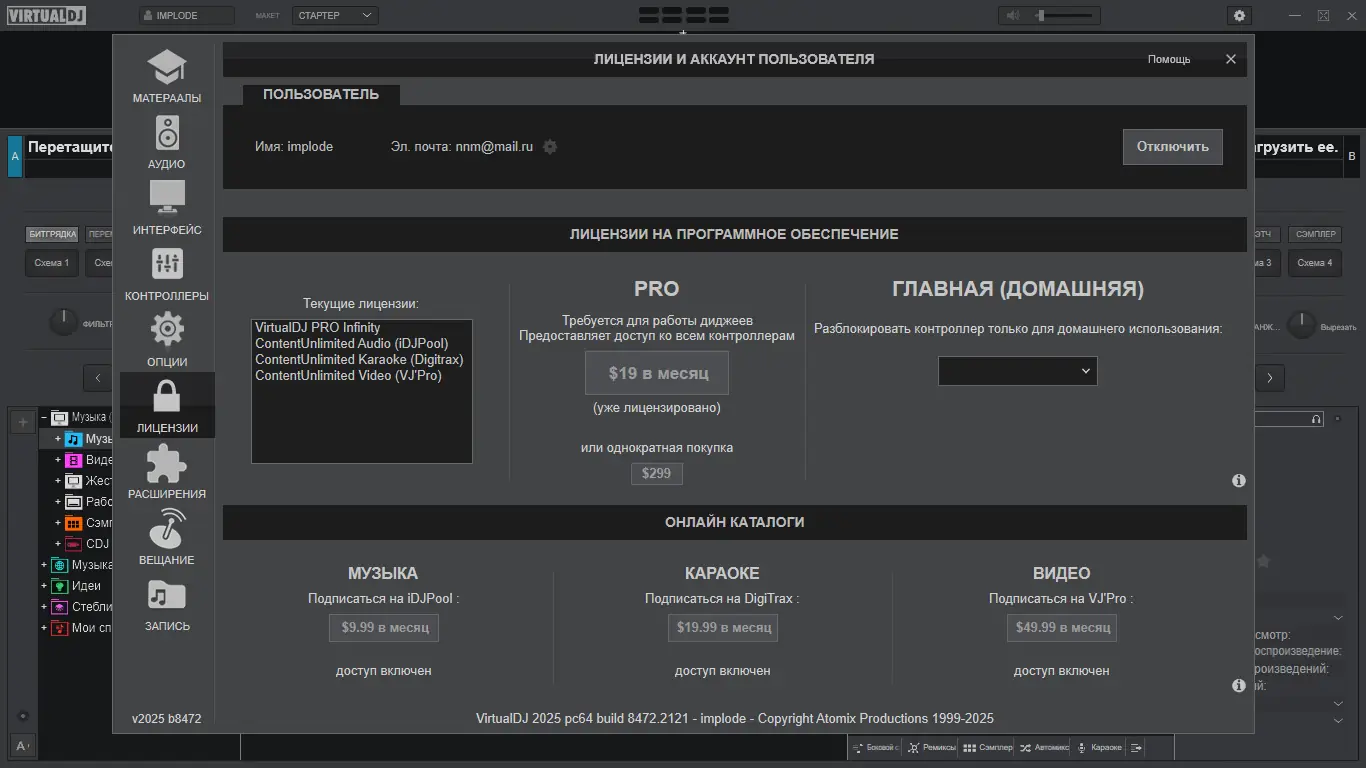Open the Помощь help link
The height and width of the screenshot is (768, 1366).
[1169, 59]
